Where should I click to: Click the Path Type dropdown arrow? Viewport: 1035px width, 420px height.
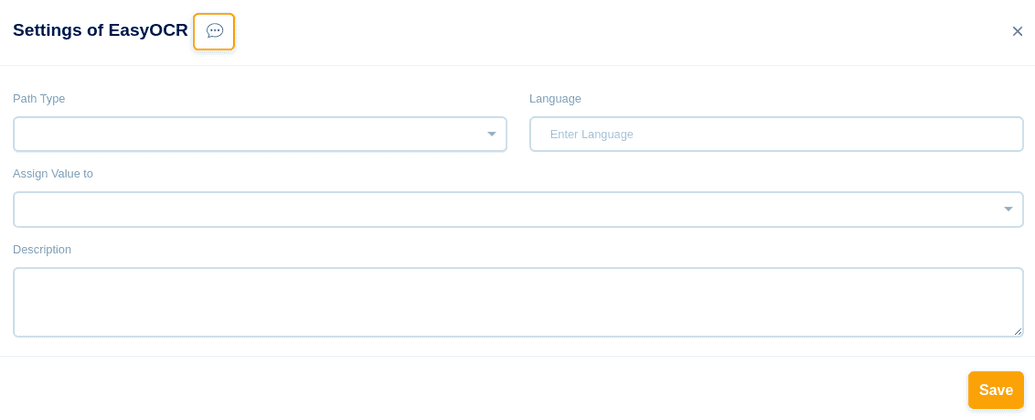pos(491,134)
